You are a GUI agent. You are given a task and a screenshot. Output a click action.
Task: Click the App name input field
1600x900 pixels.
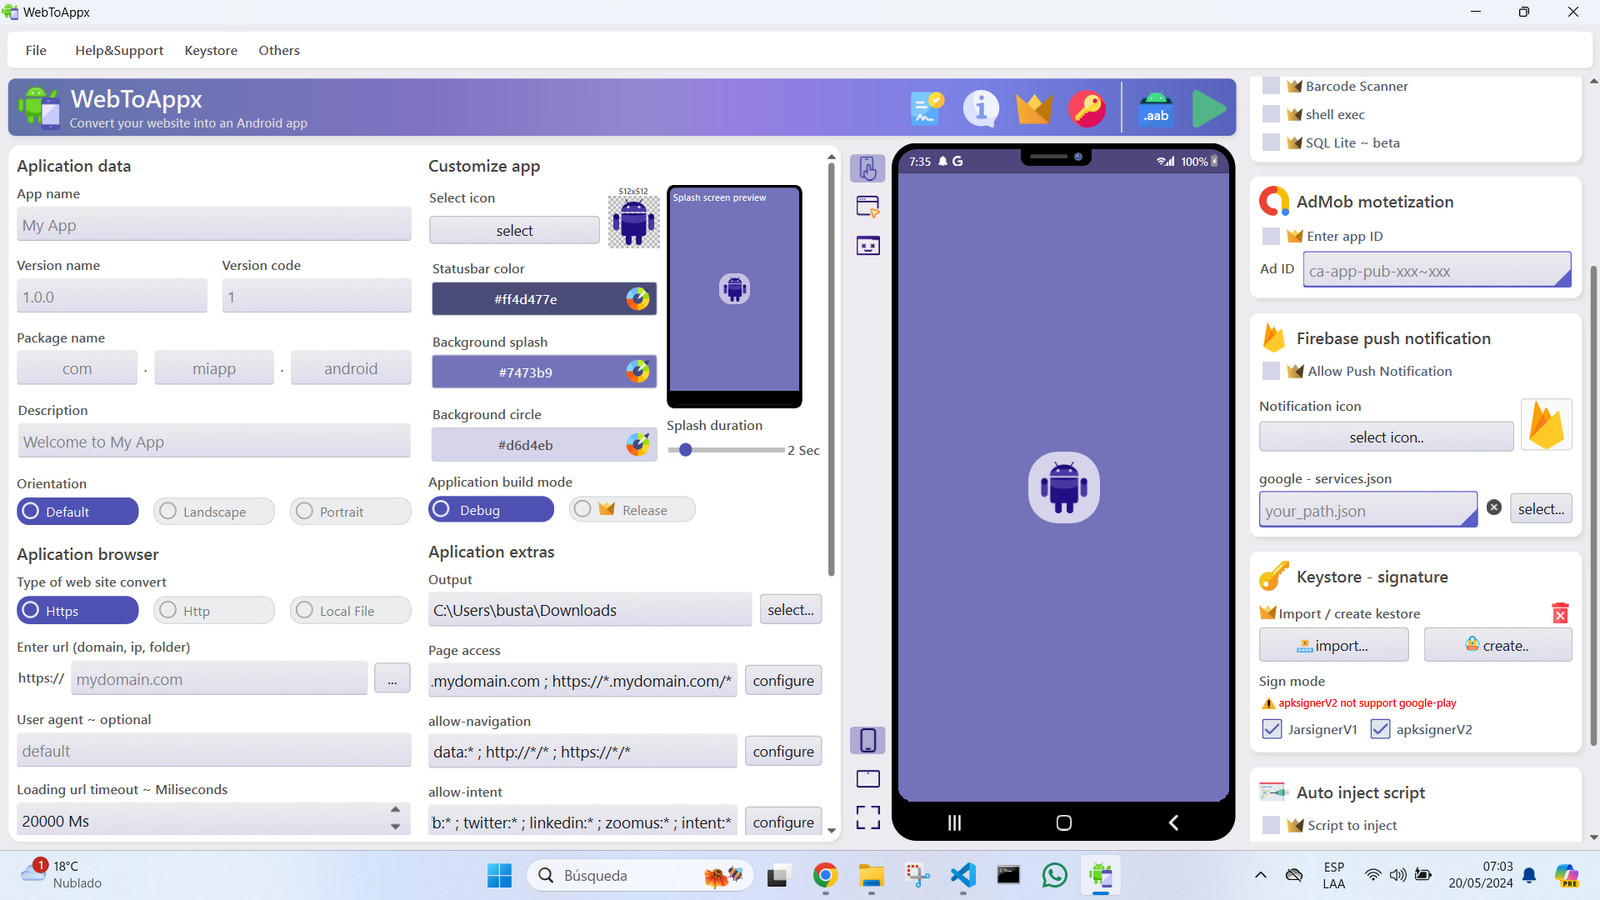[214, 224]
